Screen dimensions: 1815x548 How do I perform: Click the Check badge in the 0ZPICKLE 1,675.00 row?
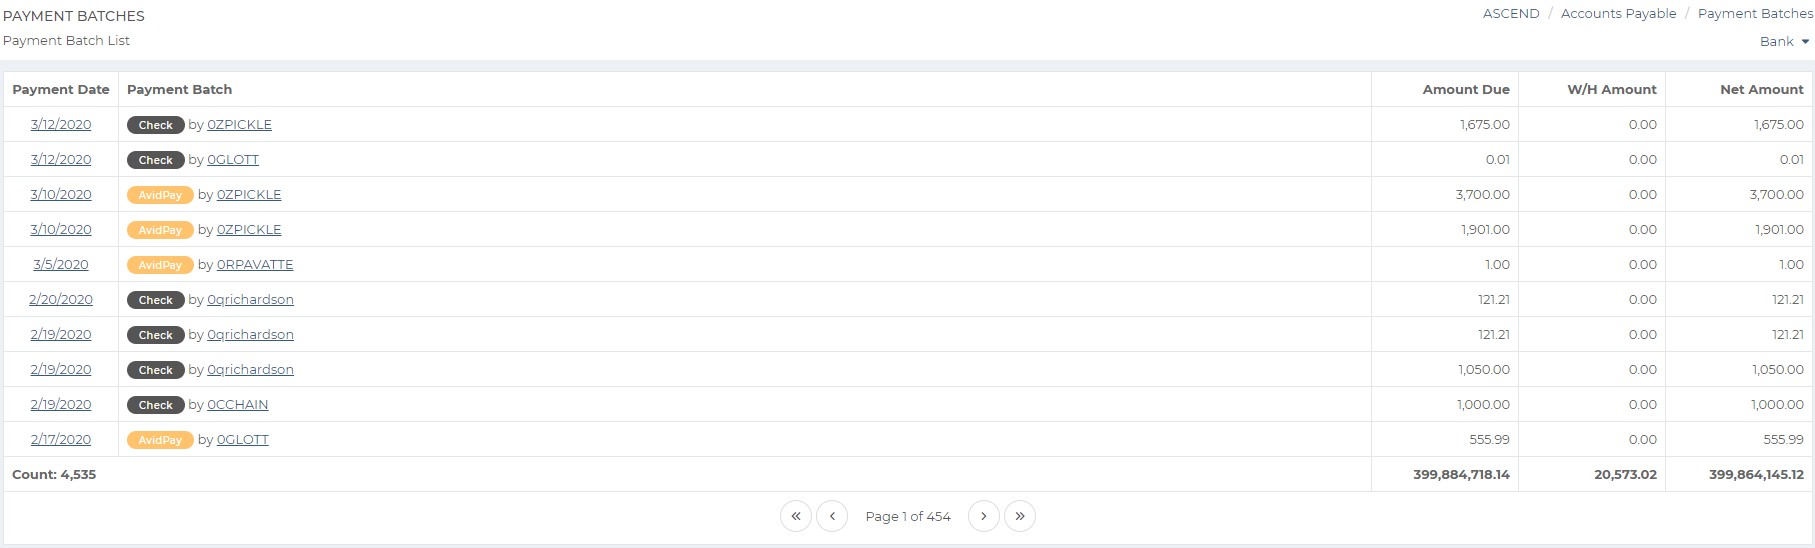(156, 125)
